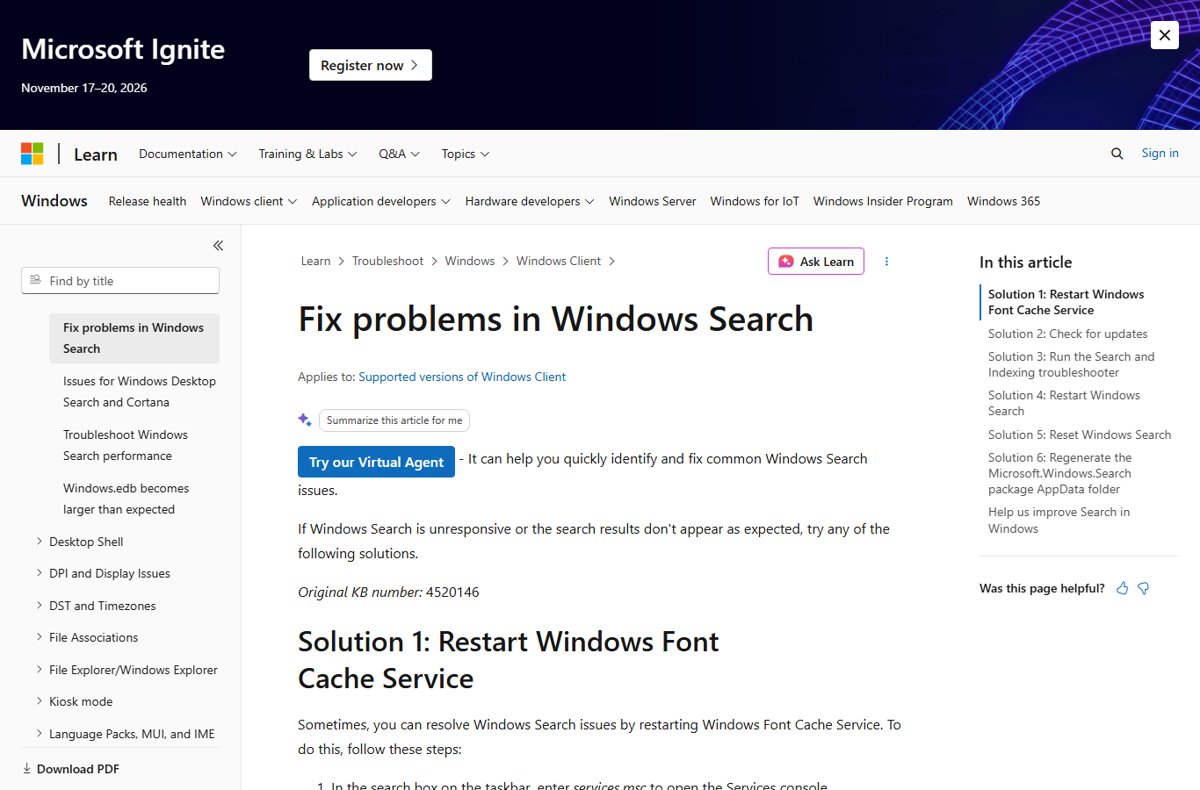Viewport: 1200px width, 790px height.
Task: Open the Microsoft logo home link
Action: click(32, 153)
